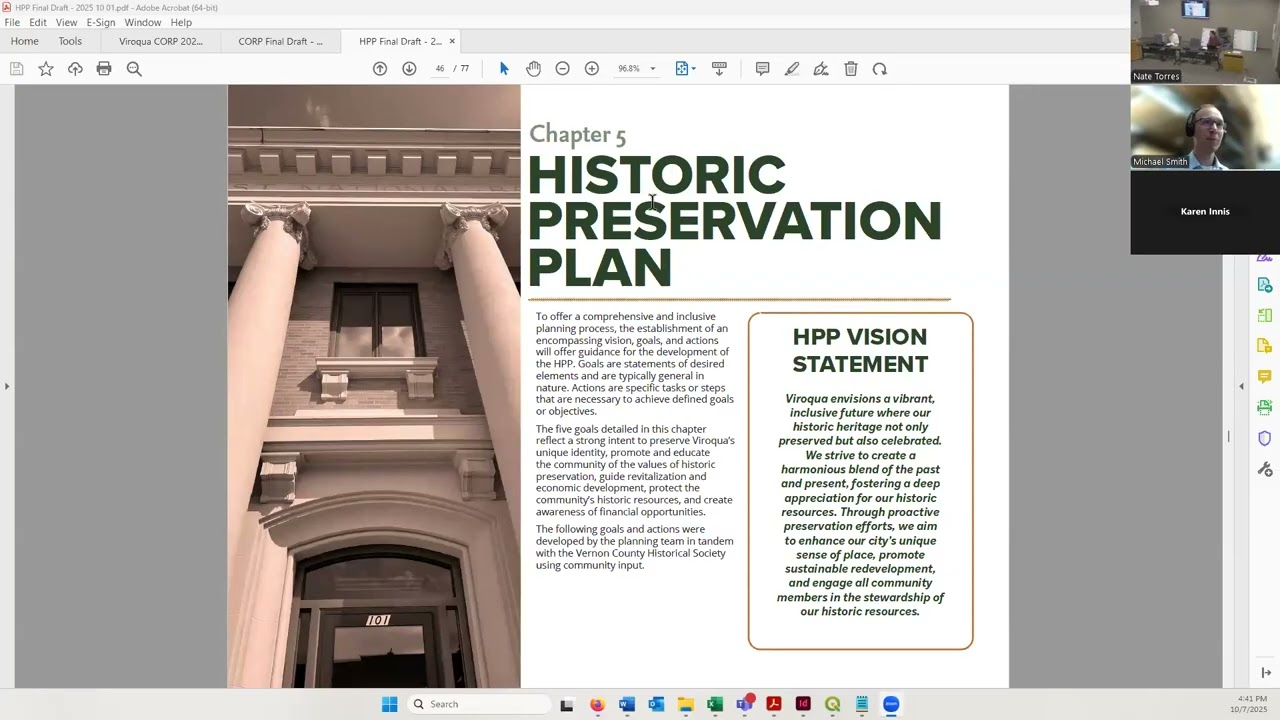This screenshot has width=1280, height=720.
Task: Open the Scan & OCR tool in the right pane
Action: (1265, 407)
